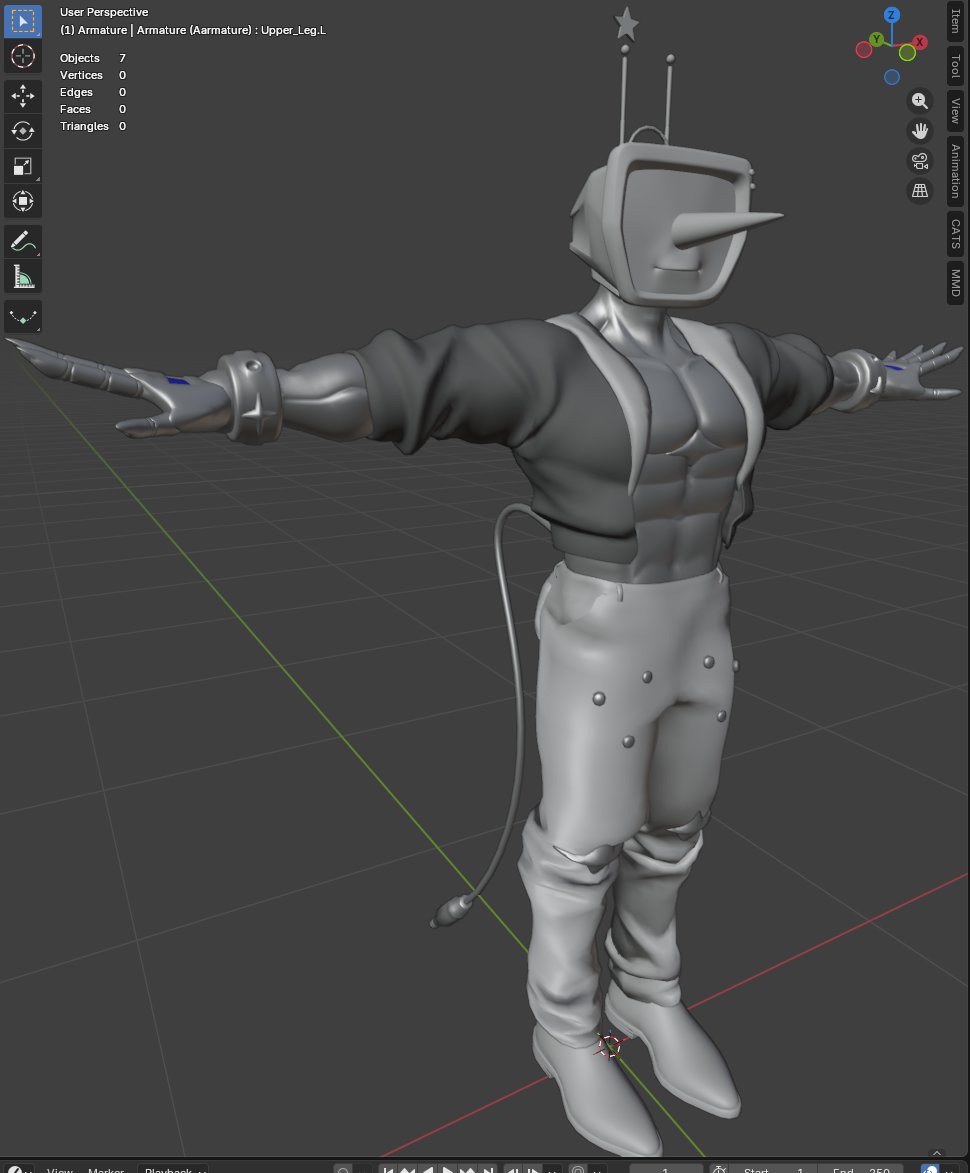Open the timeline View menu
The image size is (970, 1173).
(x=60, y=1170)
